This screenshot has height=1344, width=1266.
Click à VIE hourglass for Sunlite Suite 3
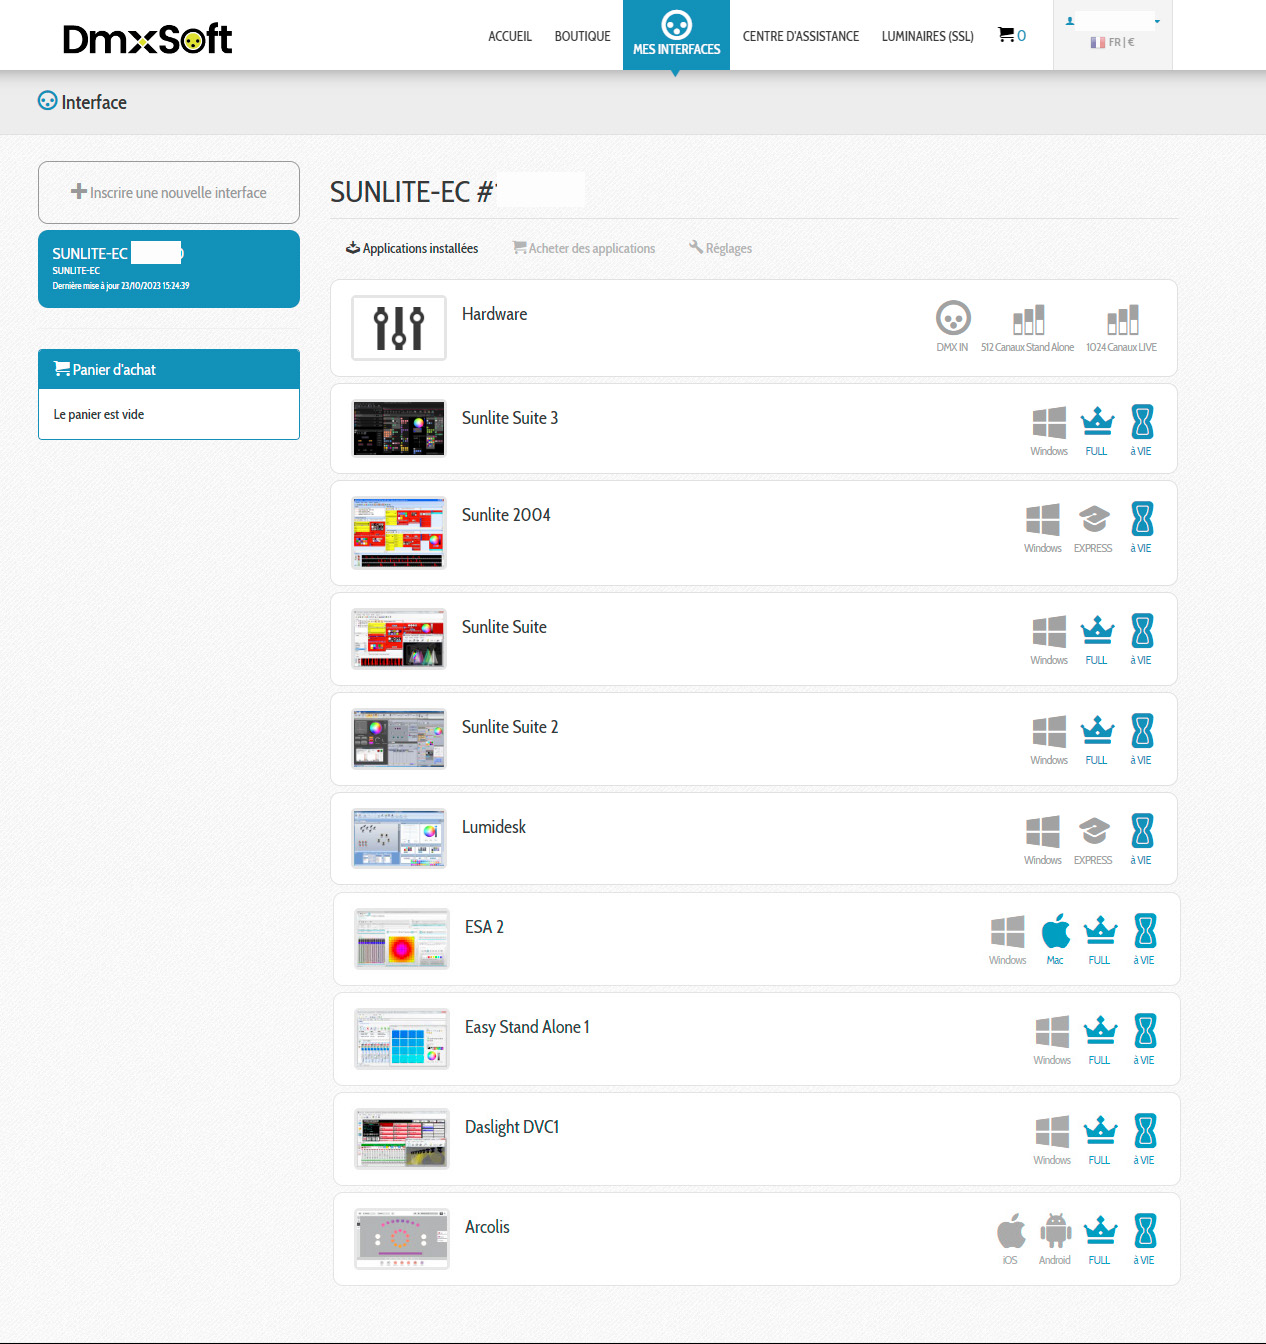[1142, 422]
